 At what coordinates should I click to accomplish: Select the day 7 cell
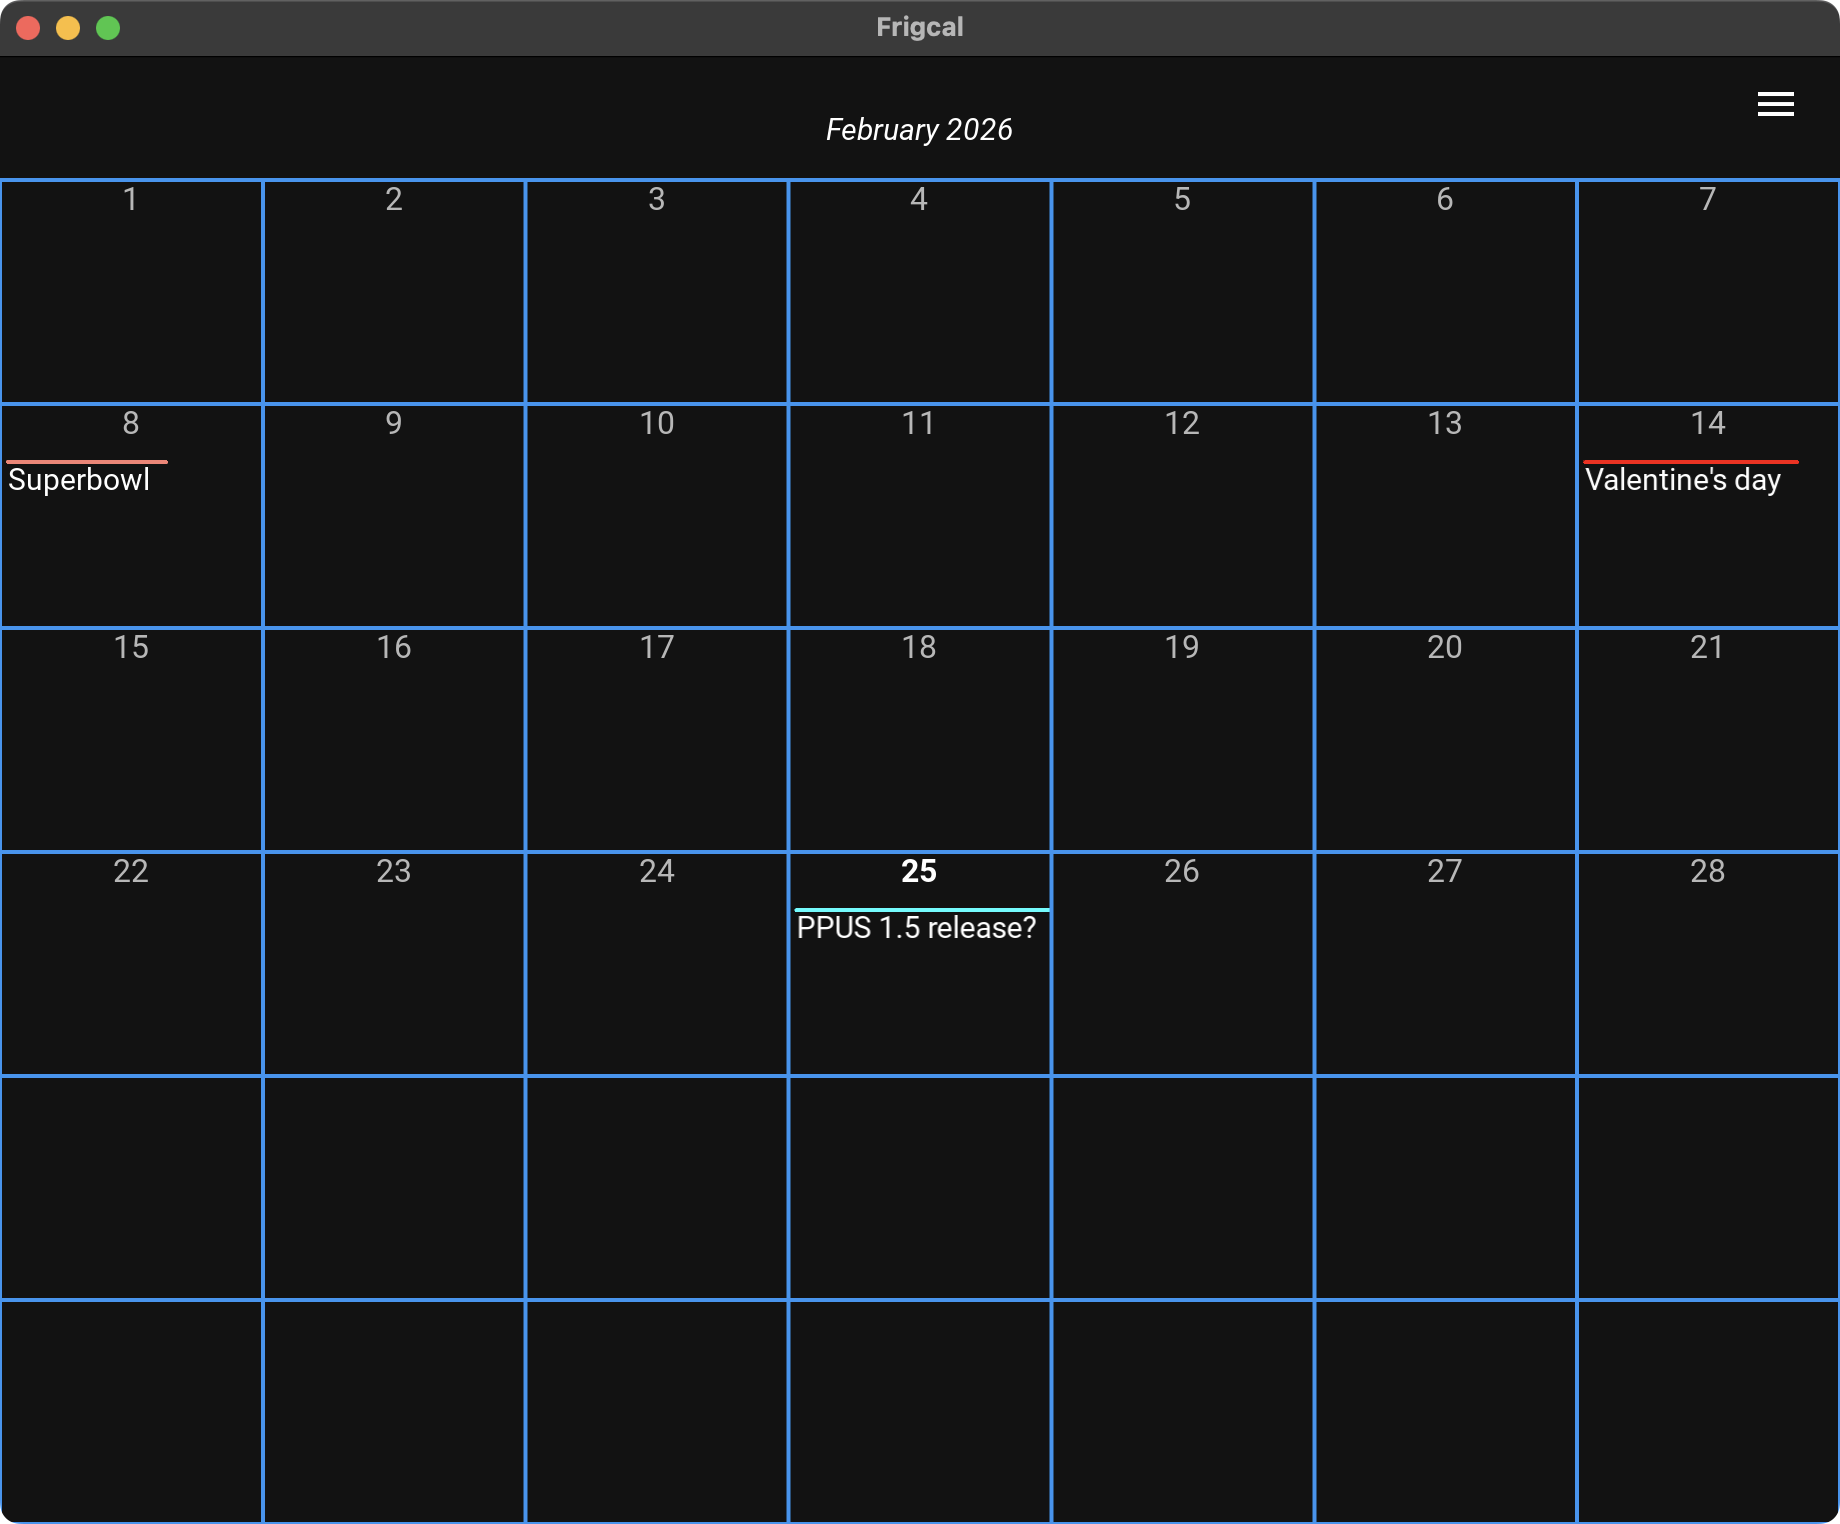pos(1708,292)
